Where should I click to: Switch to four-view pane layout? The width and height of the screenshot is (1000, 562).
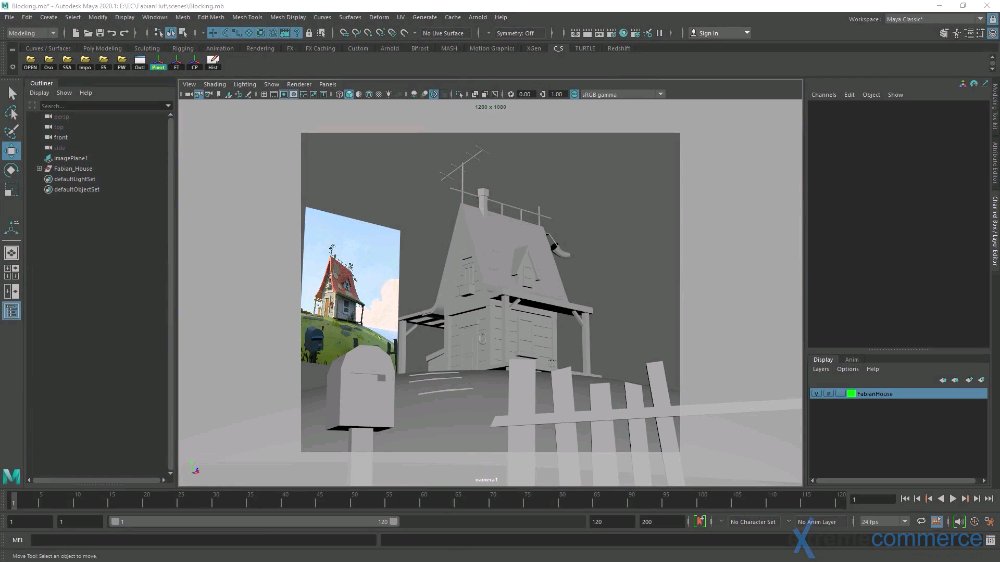click(x=11, y=272)
